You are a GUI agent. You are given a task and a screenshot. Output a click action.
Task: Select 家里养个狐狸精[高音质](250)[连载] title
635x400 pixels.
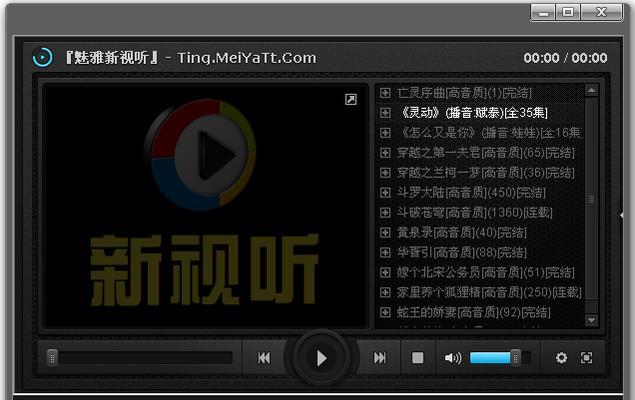[x=489, y=292]
